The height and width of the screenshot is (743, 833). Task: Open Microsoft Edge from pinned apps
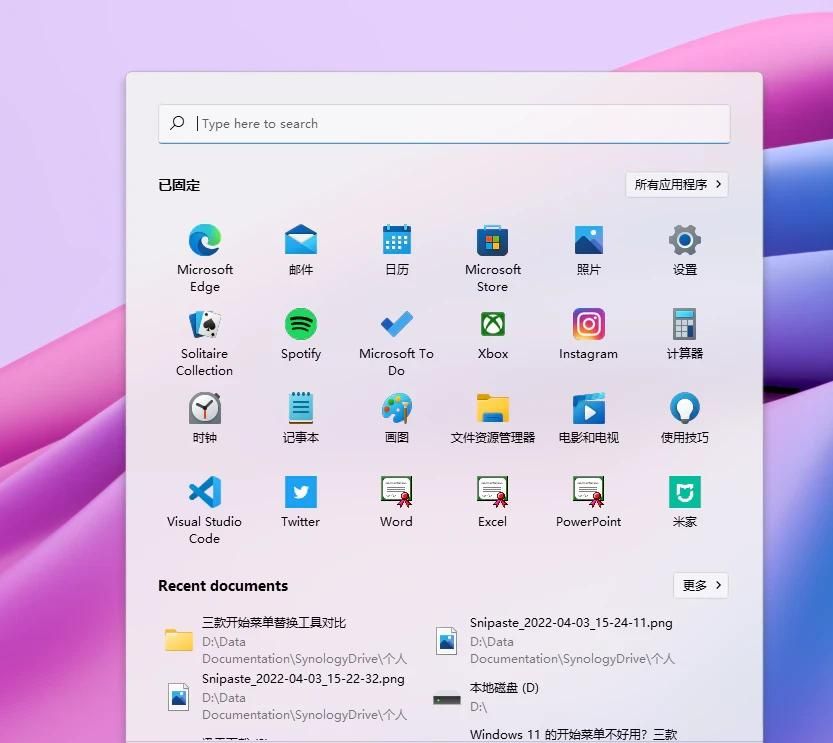(204, 241)
